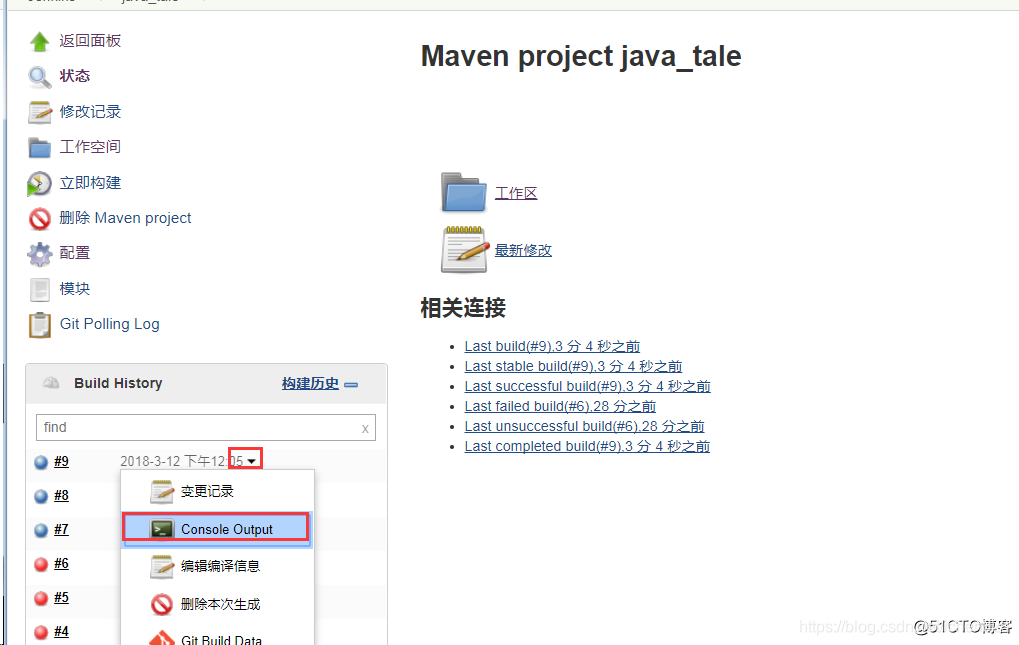Go to 返回面板 link
1019x645 pixels.
90,41
